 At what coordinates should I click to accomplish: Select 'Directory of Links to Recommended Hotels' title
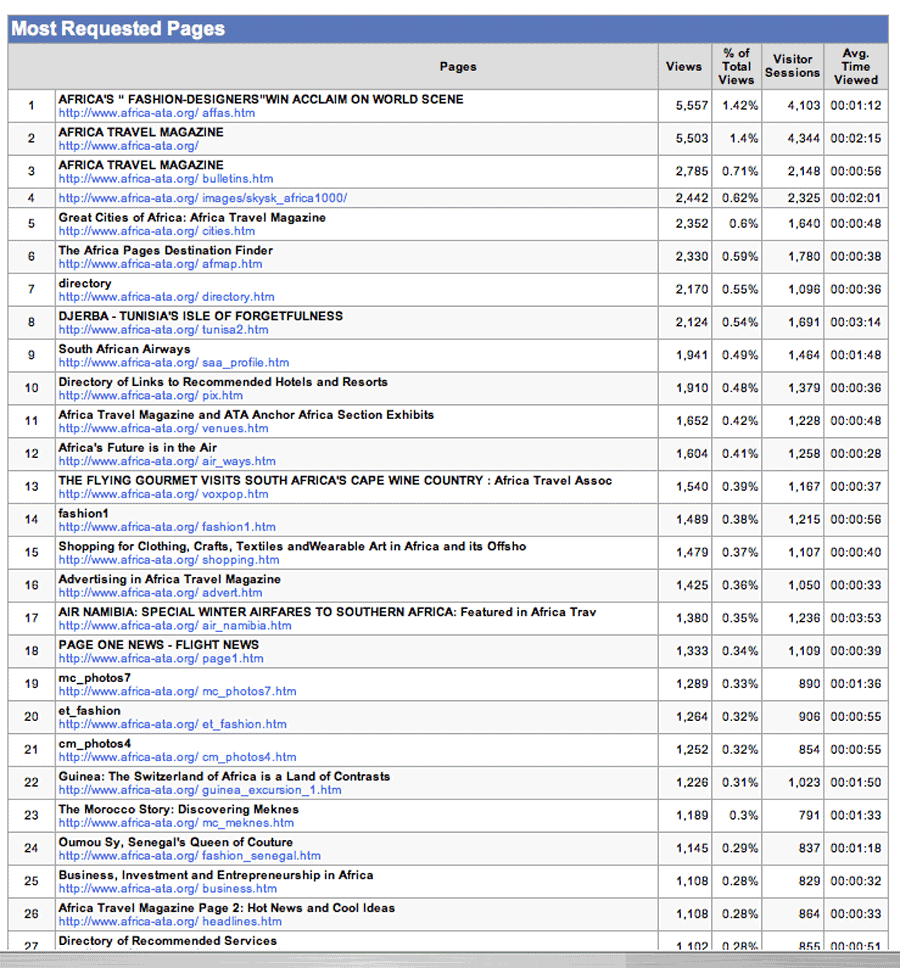coord(223,382)
